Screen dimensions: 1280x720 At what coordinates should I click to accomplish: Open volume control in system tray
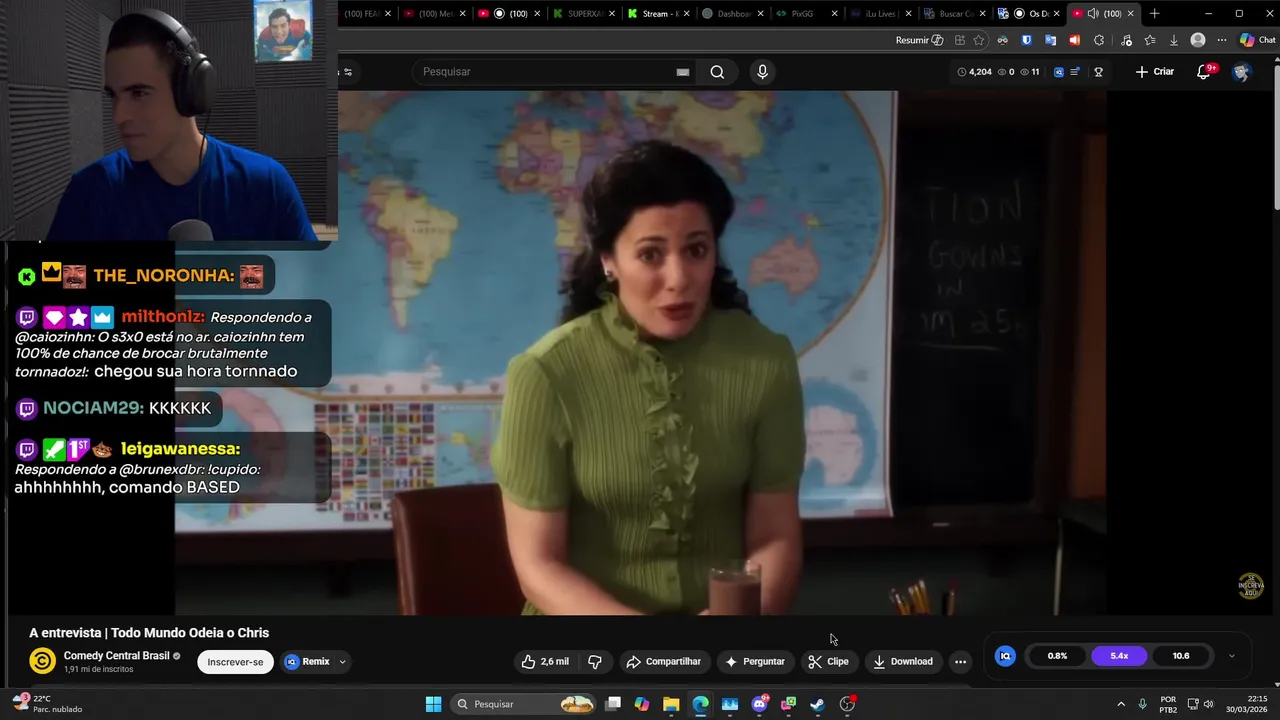click(1208, 704)
